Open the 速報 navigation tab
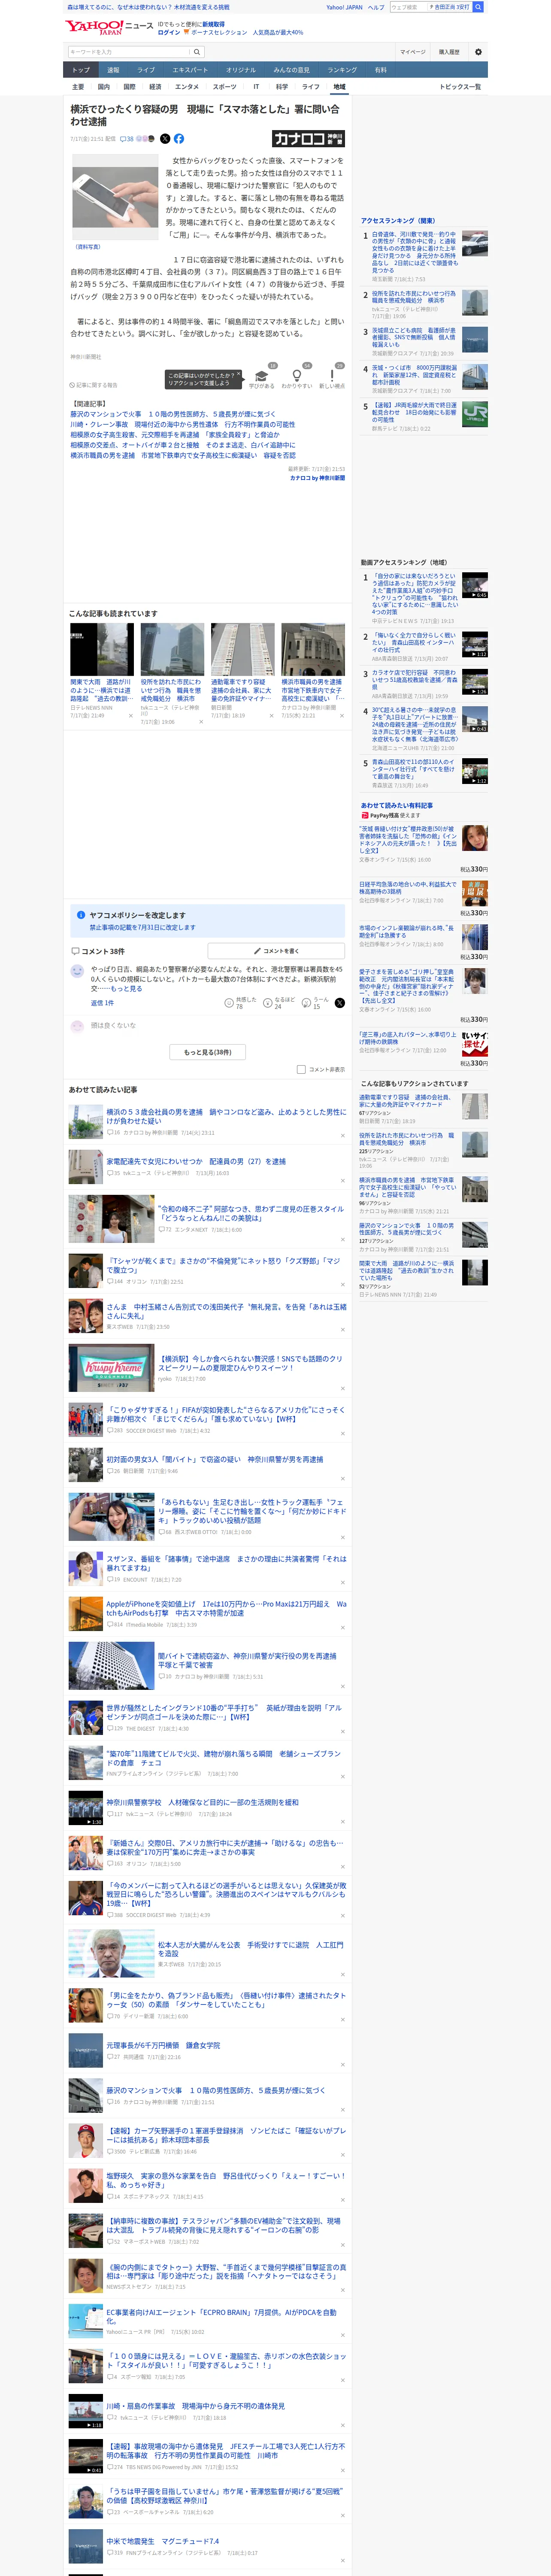 (x=113, y=70)
